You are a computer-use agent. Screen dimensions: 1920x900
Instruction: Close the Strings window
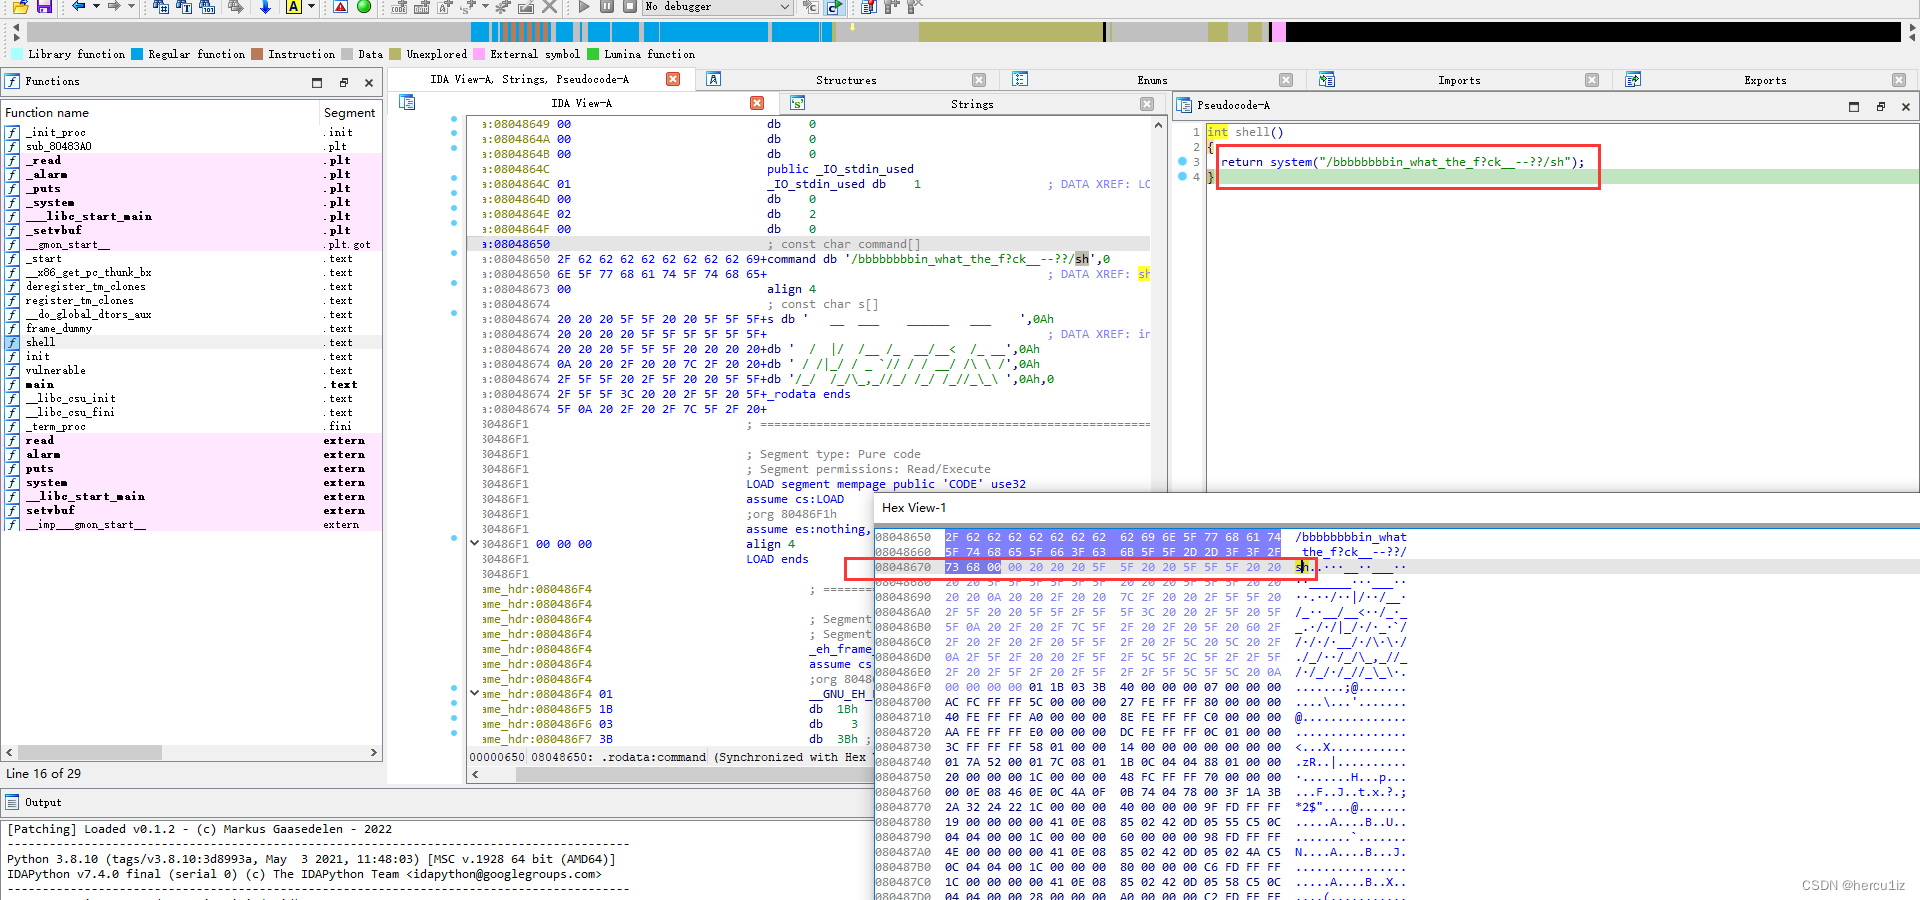pos(1145,103)
